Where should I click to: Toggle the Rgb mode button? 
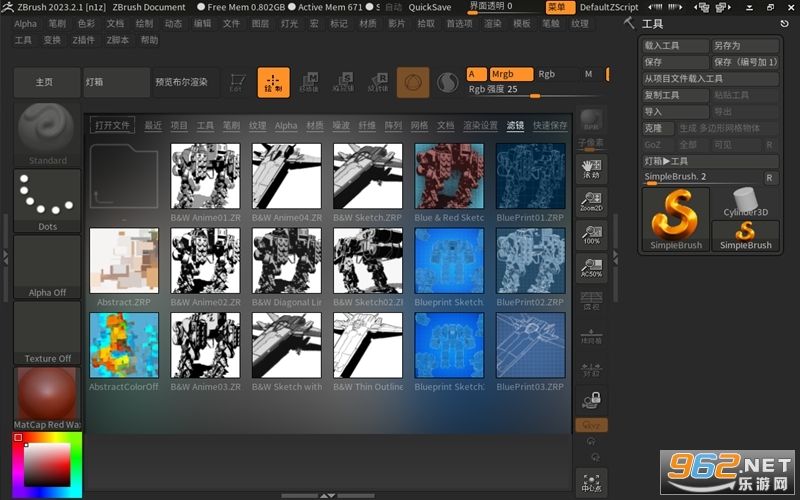coord(558,74)
